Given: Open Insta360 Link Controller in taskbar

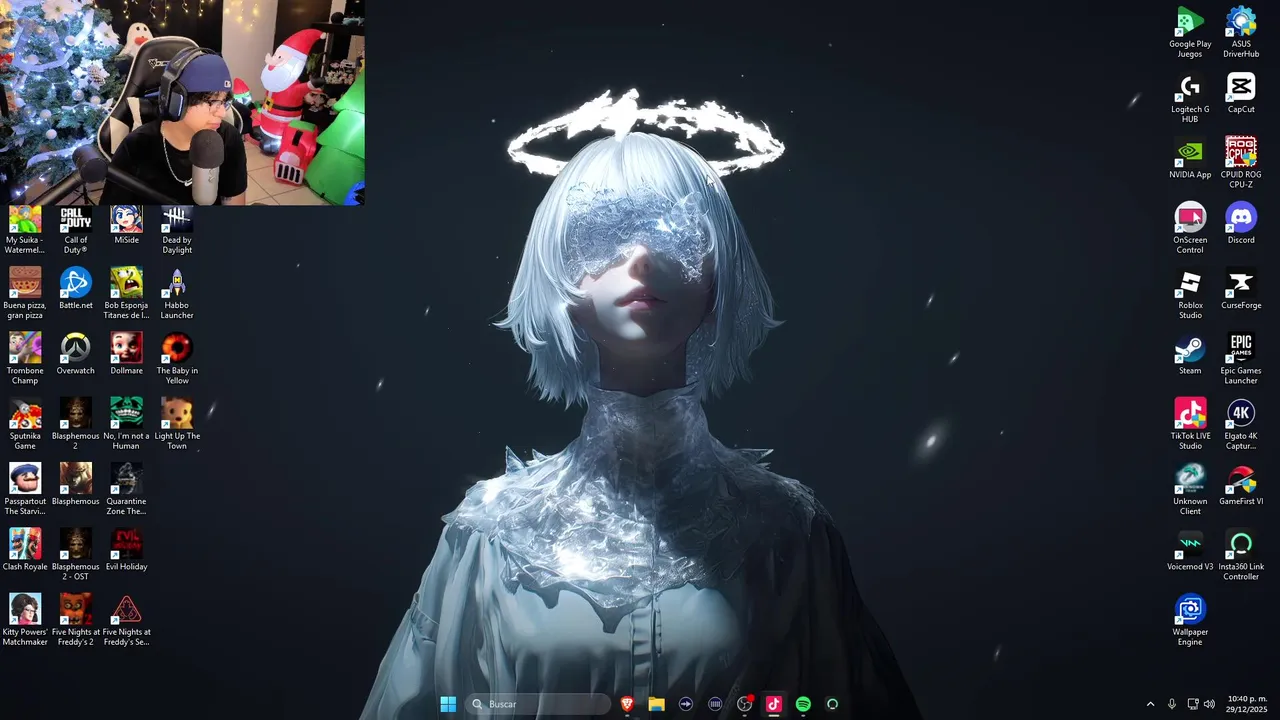Looking at the screenshot, I should 832,704.
